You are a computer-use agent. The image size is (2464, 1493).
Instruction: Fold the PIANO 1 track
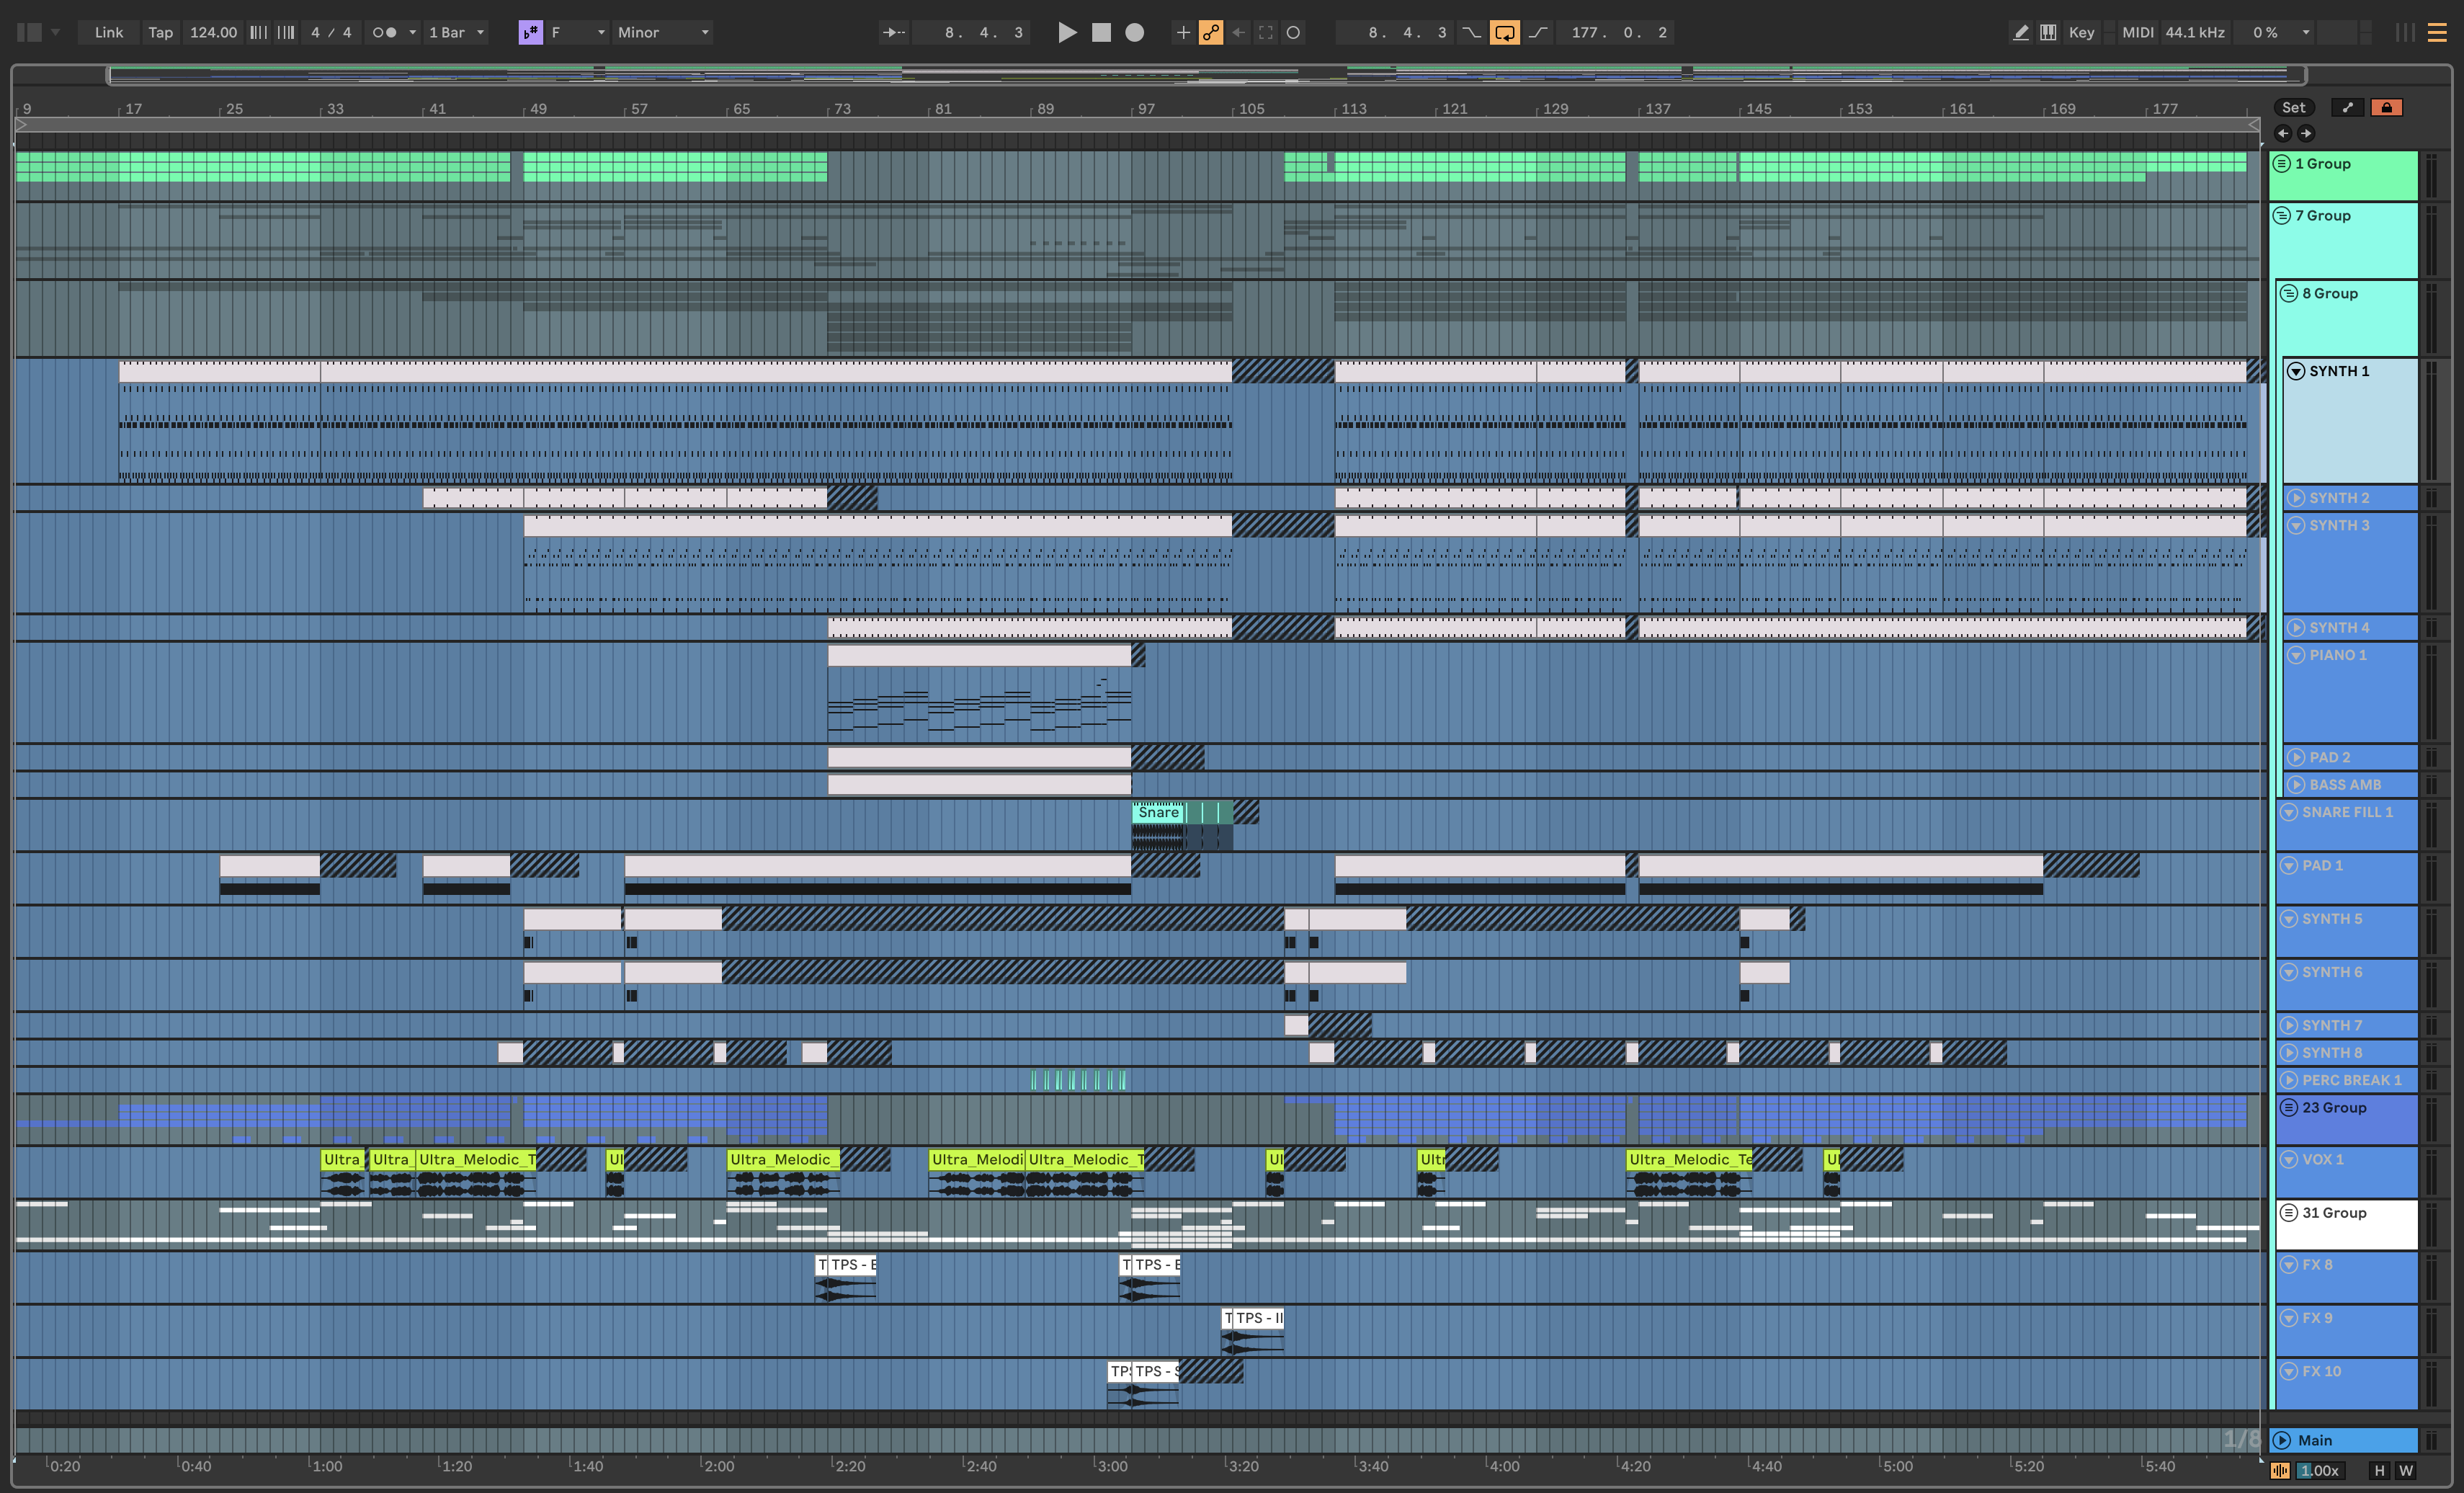[x=2296, y=655]
